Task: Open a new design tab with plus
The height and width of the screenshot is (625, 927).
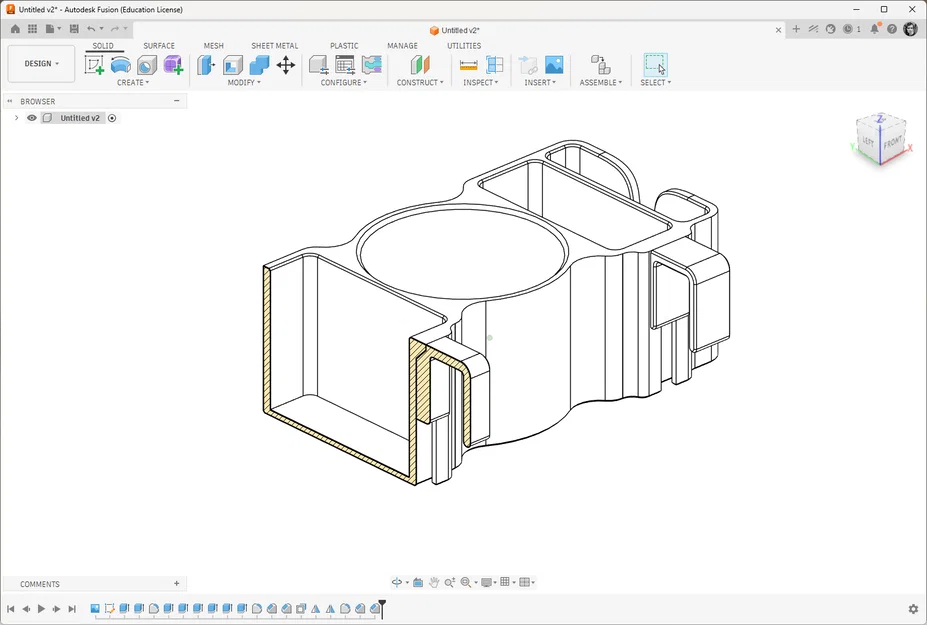Action: pos(796,29)
